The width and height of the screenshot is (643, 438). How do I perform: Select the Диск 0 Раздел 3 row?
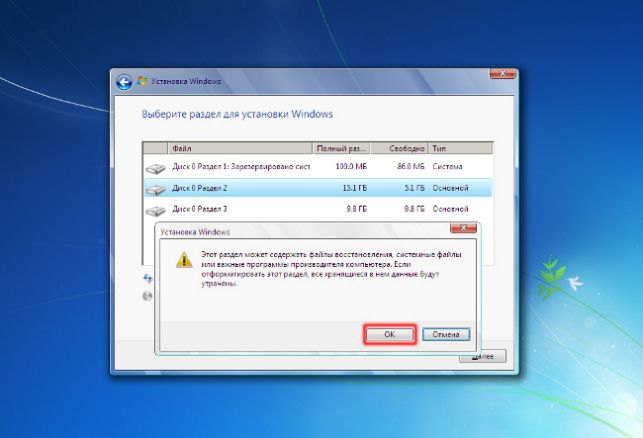(x=318, y=209)
